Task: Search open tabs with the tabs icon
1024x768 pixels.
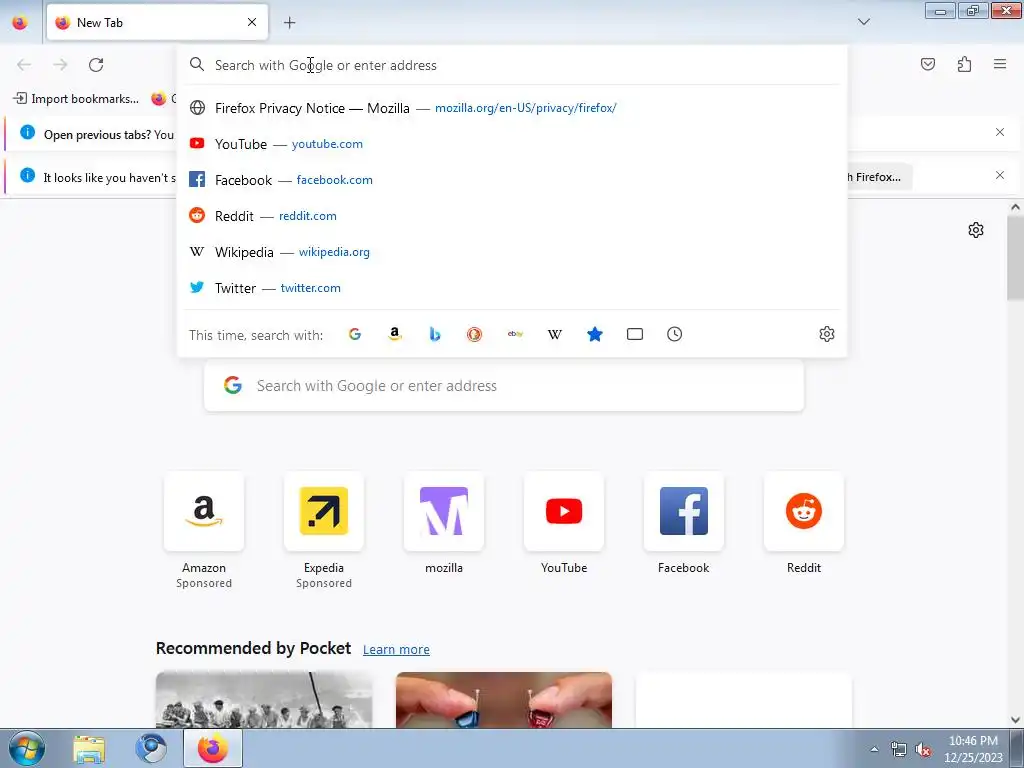Action: (x=635, y=334)
